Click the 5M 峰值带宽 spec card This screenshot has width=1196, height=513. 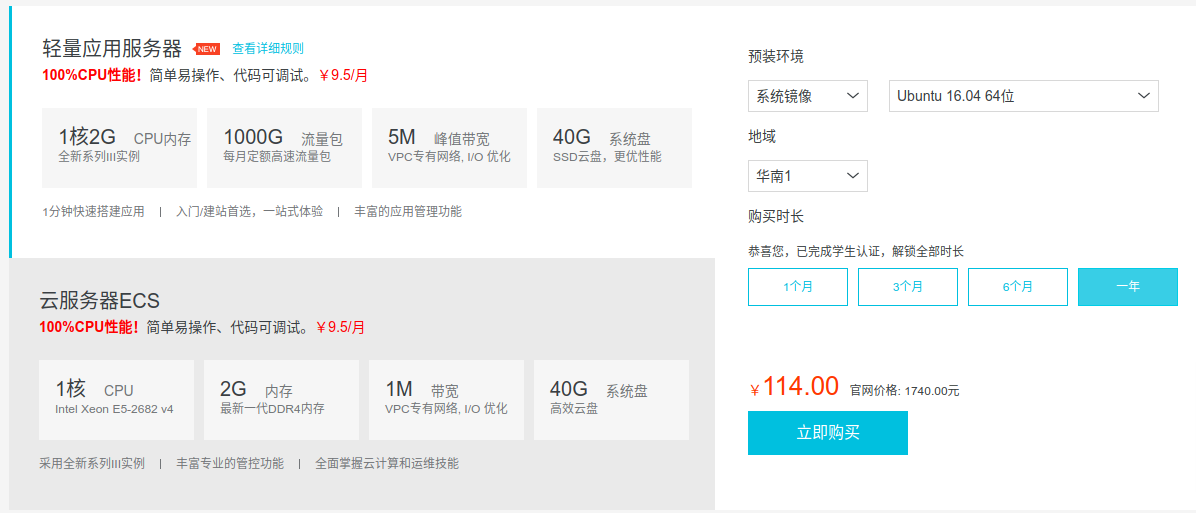[449, 148]
